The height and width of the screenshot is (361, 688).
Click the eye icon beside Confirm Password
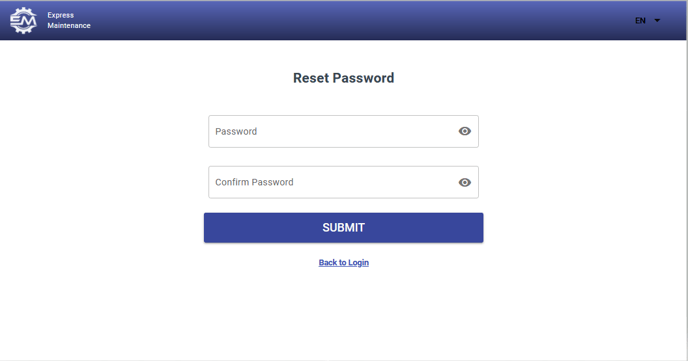(x=465, y=182)
